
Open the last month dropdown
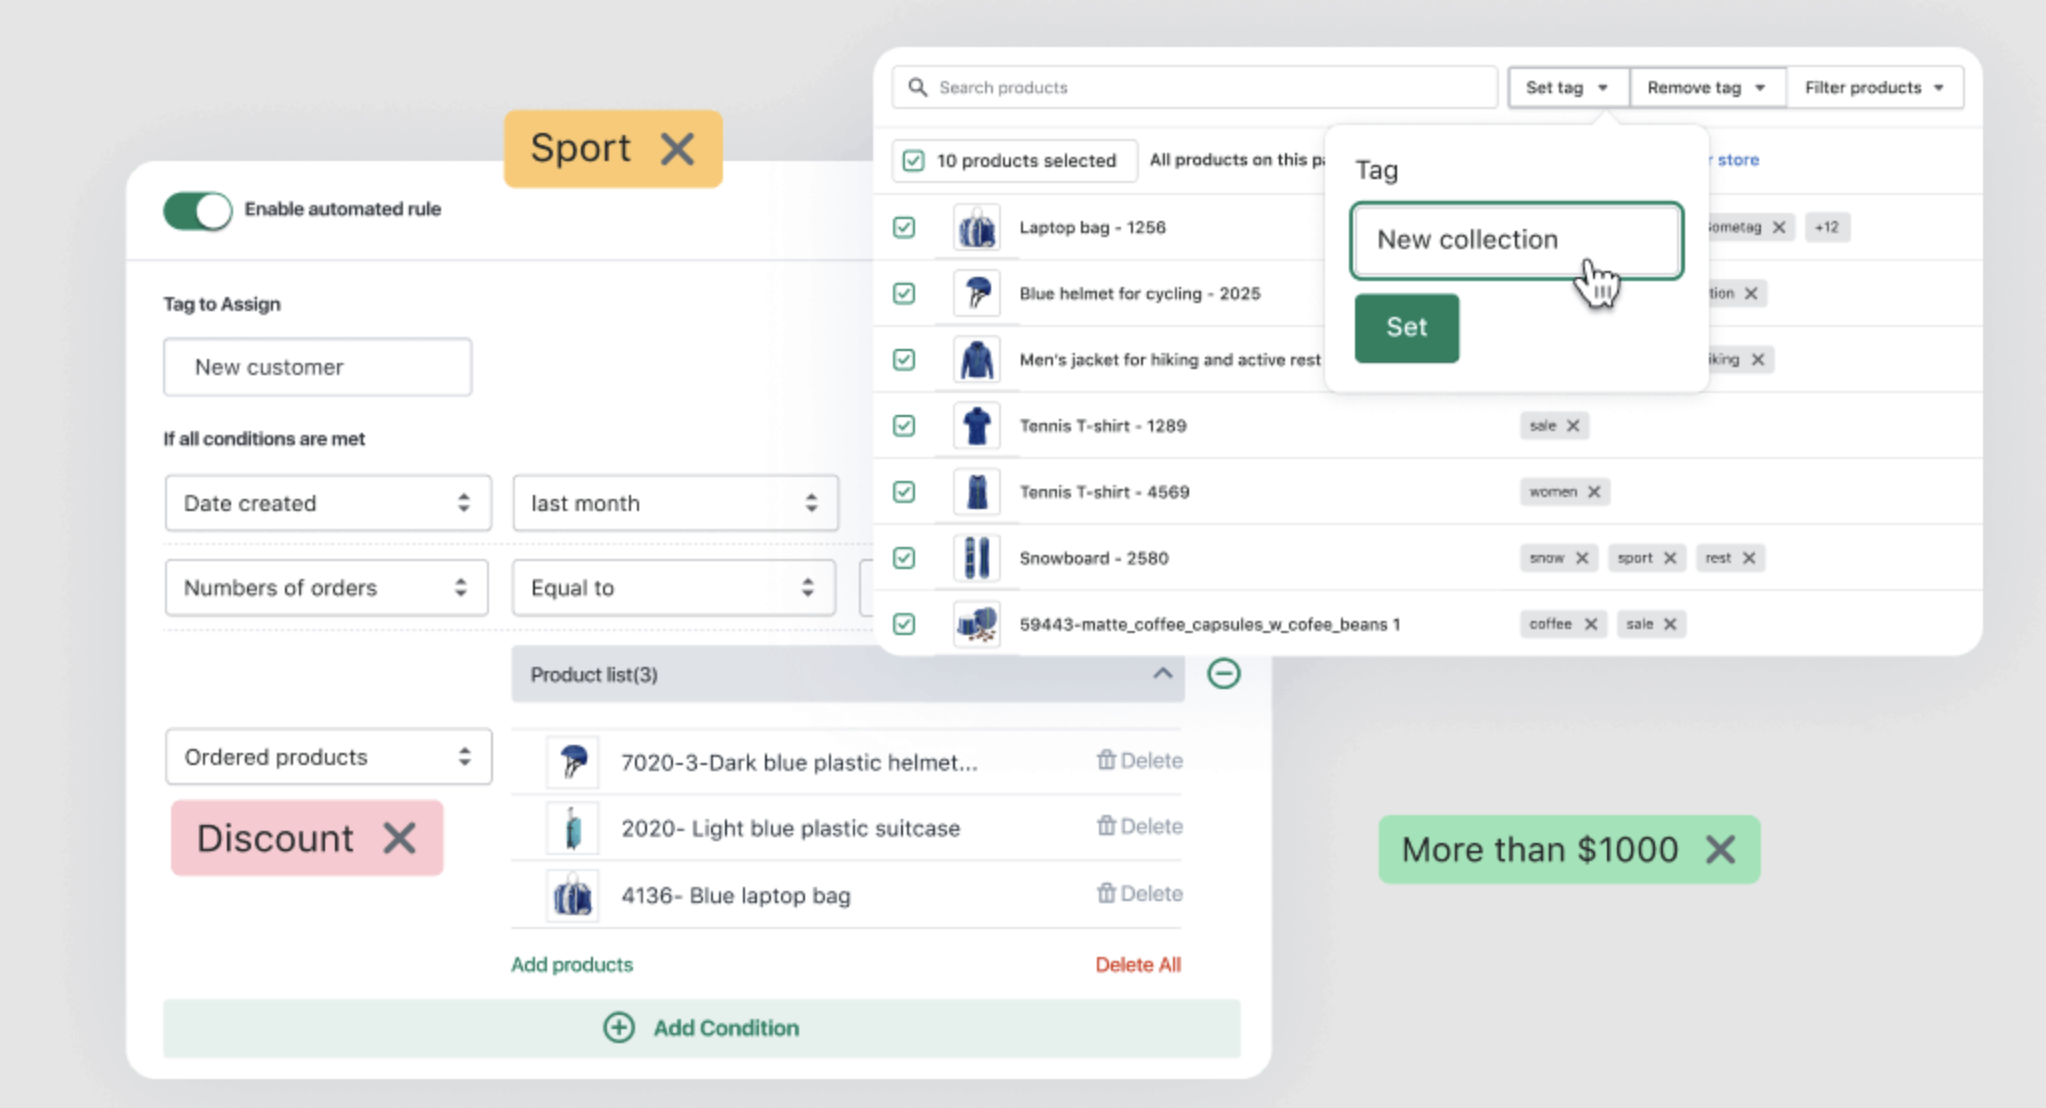(675, 503)
